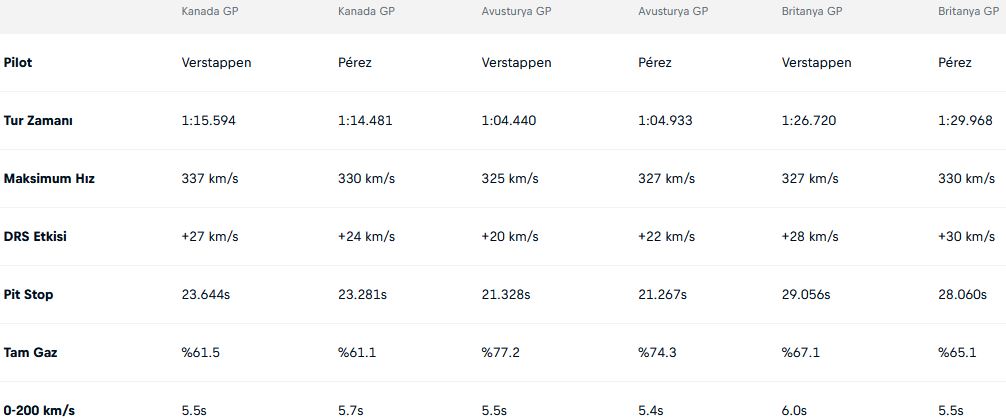The width and height of the screenshot is (1006, 419).
Task: Select the Pit Stop row label
Action: coord(28,295)
